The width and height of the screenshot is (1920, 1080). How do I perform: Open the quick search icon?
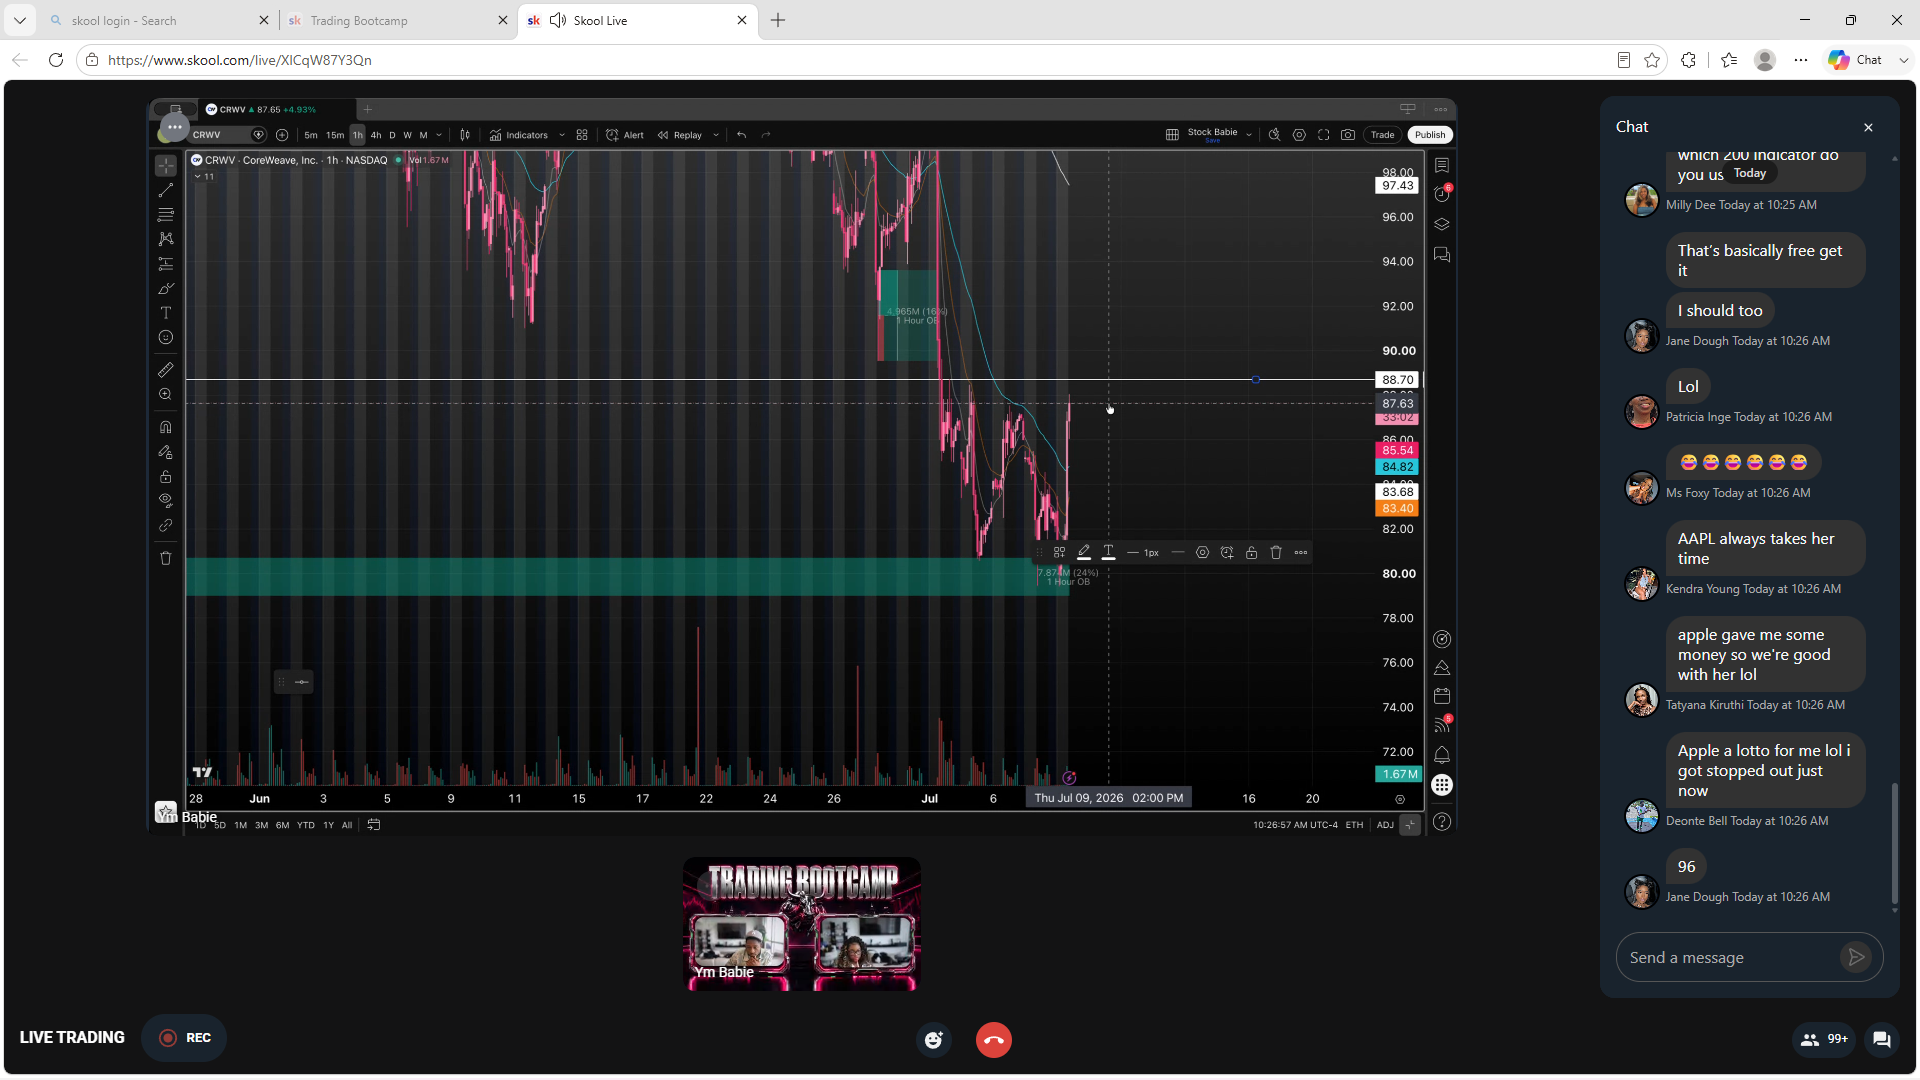1274,135
